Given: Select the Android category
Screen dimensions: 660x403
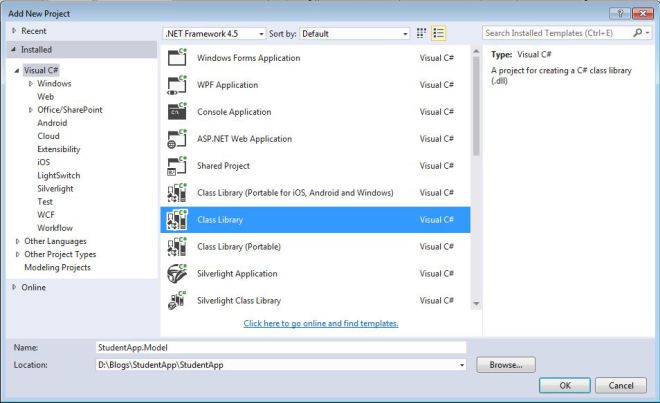Looking at the screenshot, I should click(52, 123).
